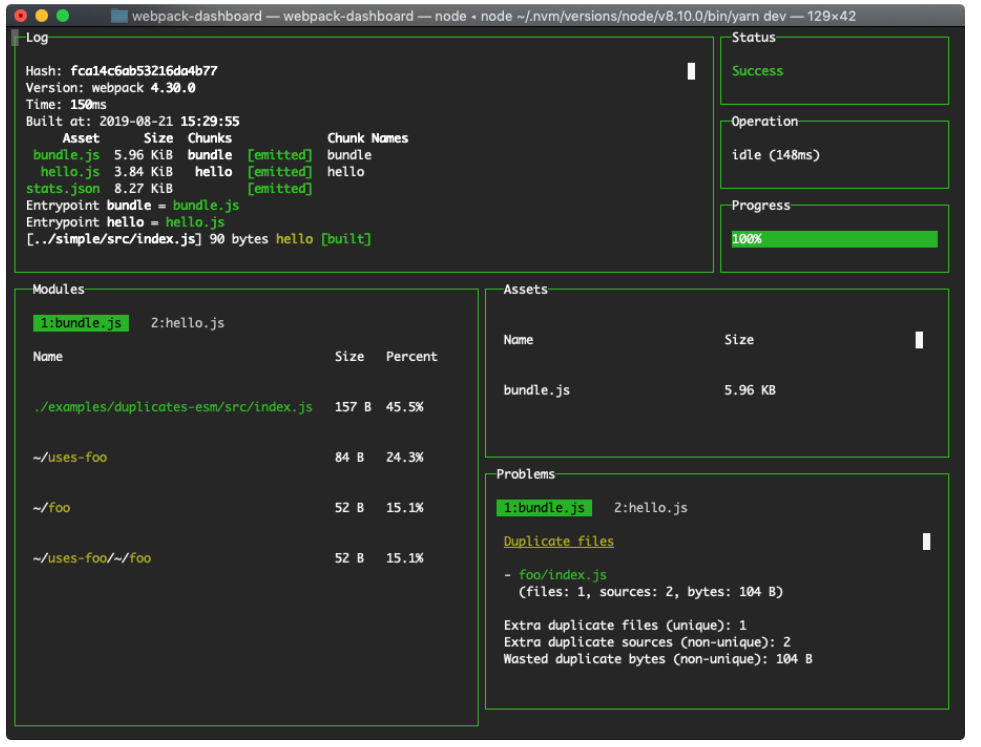The image size is (981, 747).
Task: Click the 5.96 KiB size in Log table
Action: coord(145,156)
